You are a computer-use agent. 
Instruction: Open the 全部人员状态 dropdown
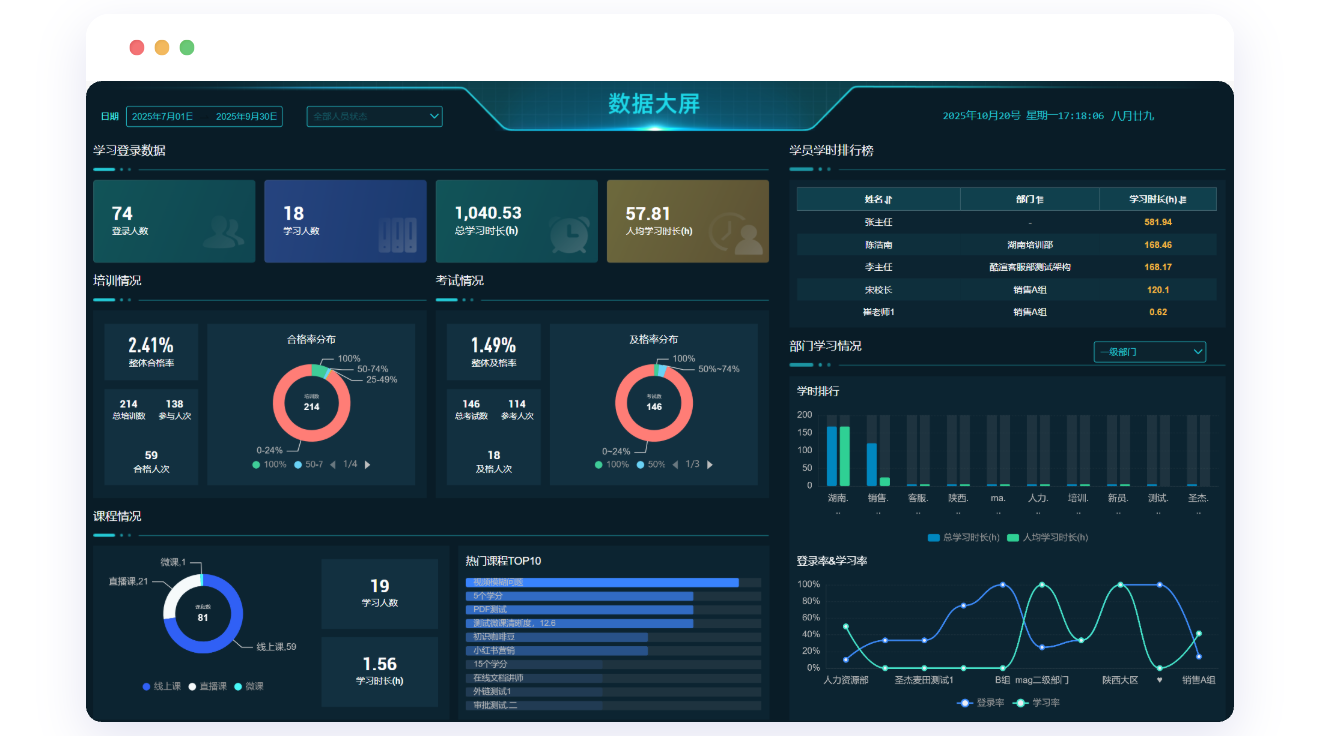pos(374,117)
